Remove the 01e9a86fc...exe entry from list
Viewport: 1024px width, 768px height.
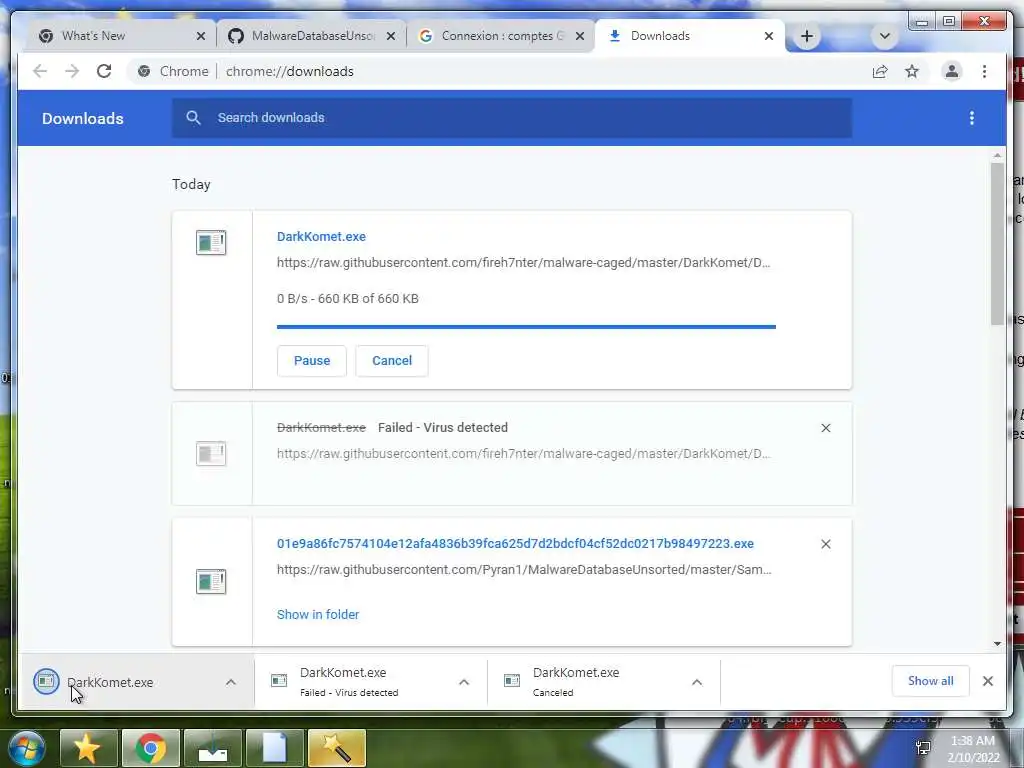coord(825,544)
